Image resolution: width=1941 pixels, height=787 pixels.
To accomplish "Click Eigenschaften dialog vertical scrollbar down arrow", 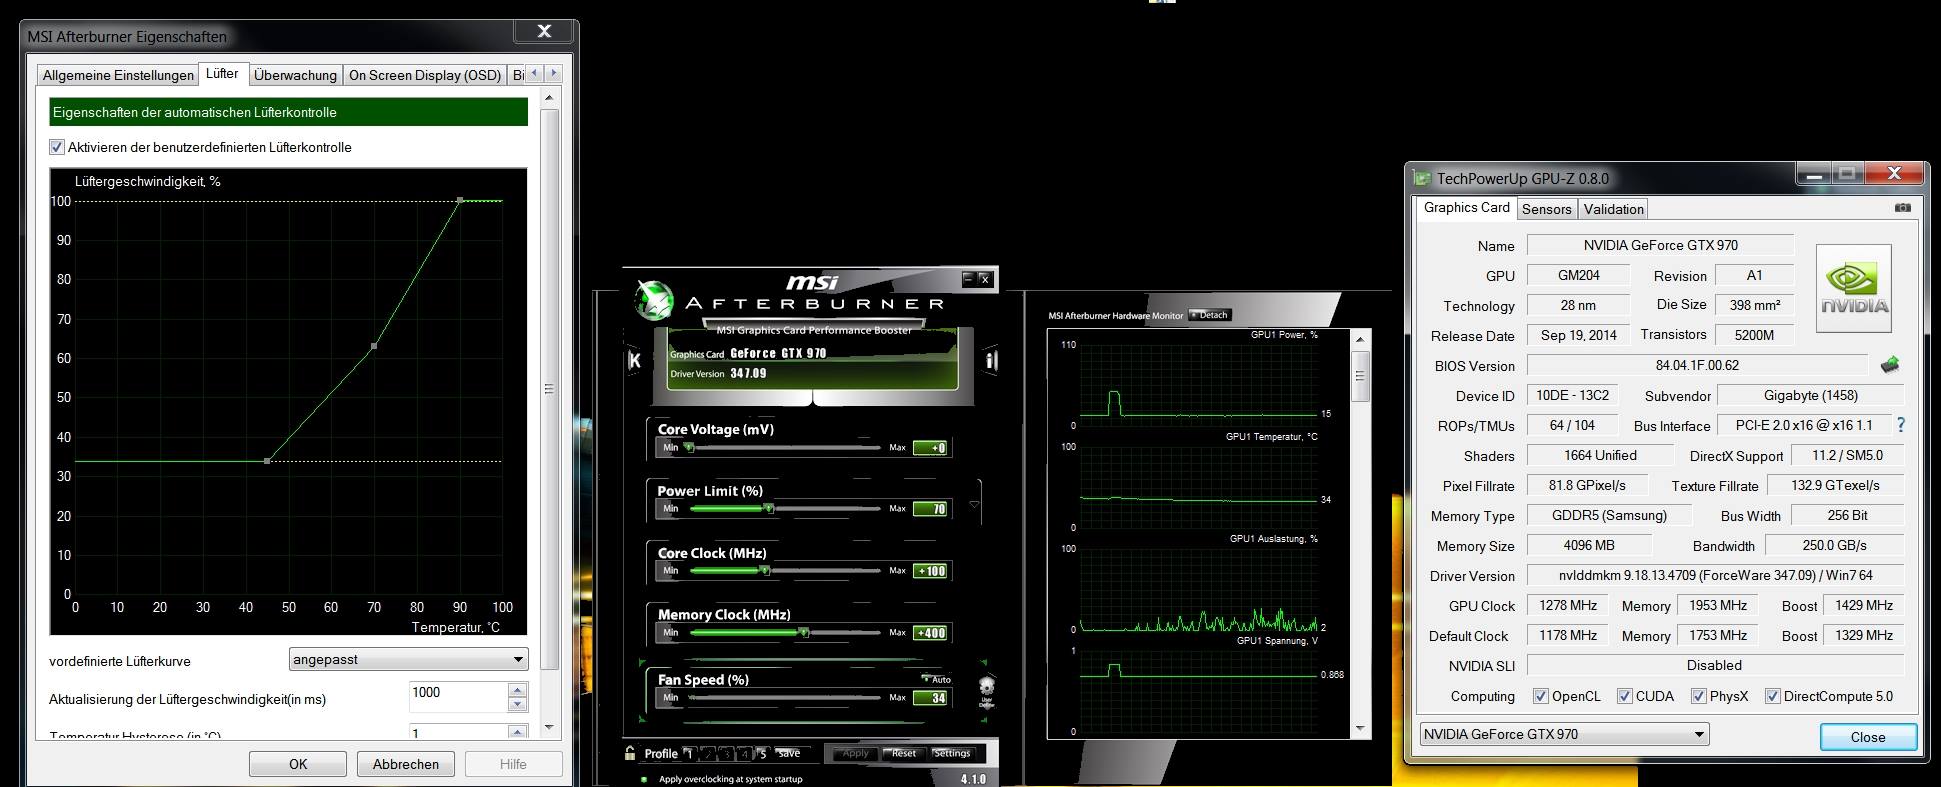I will click(549, 727).
